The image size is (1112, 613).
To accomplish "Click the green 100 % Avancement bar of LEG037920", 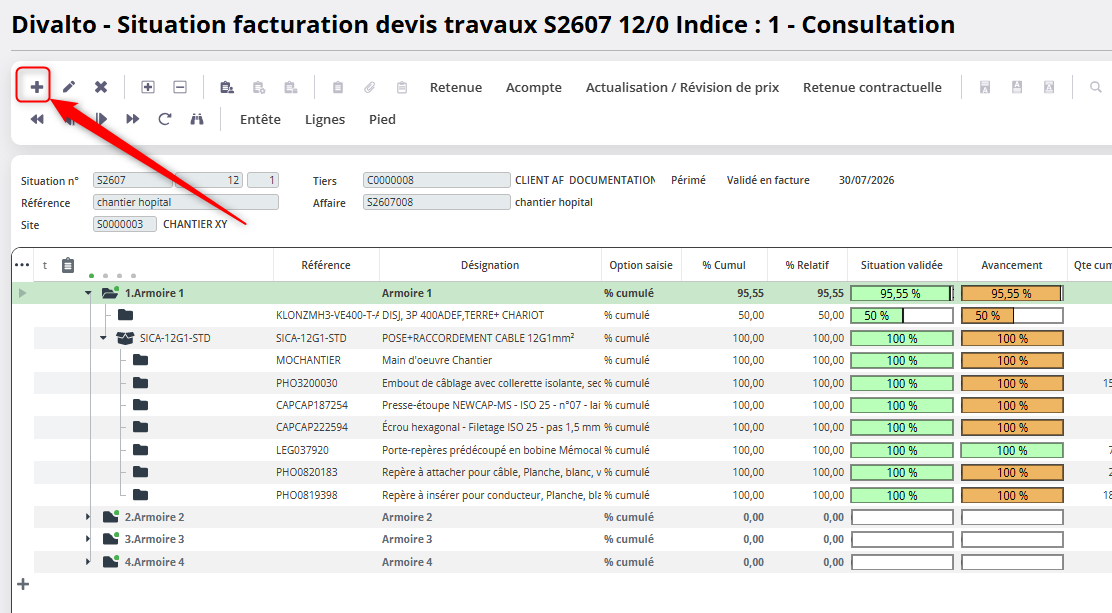I will pos(1012,450).
